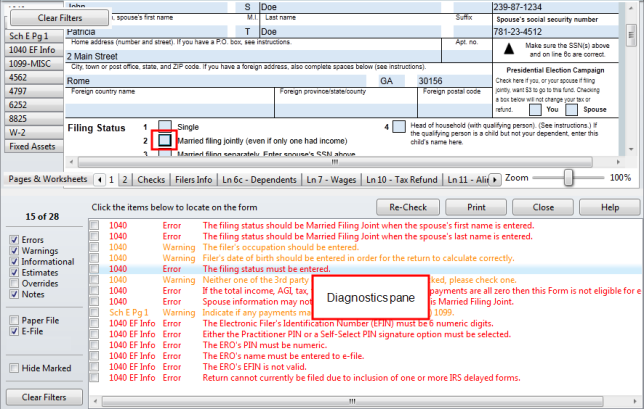Check the Head of household box
Viewport: 644px width, 409px height.
coord(399,126)
